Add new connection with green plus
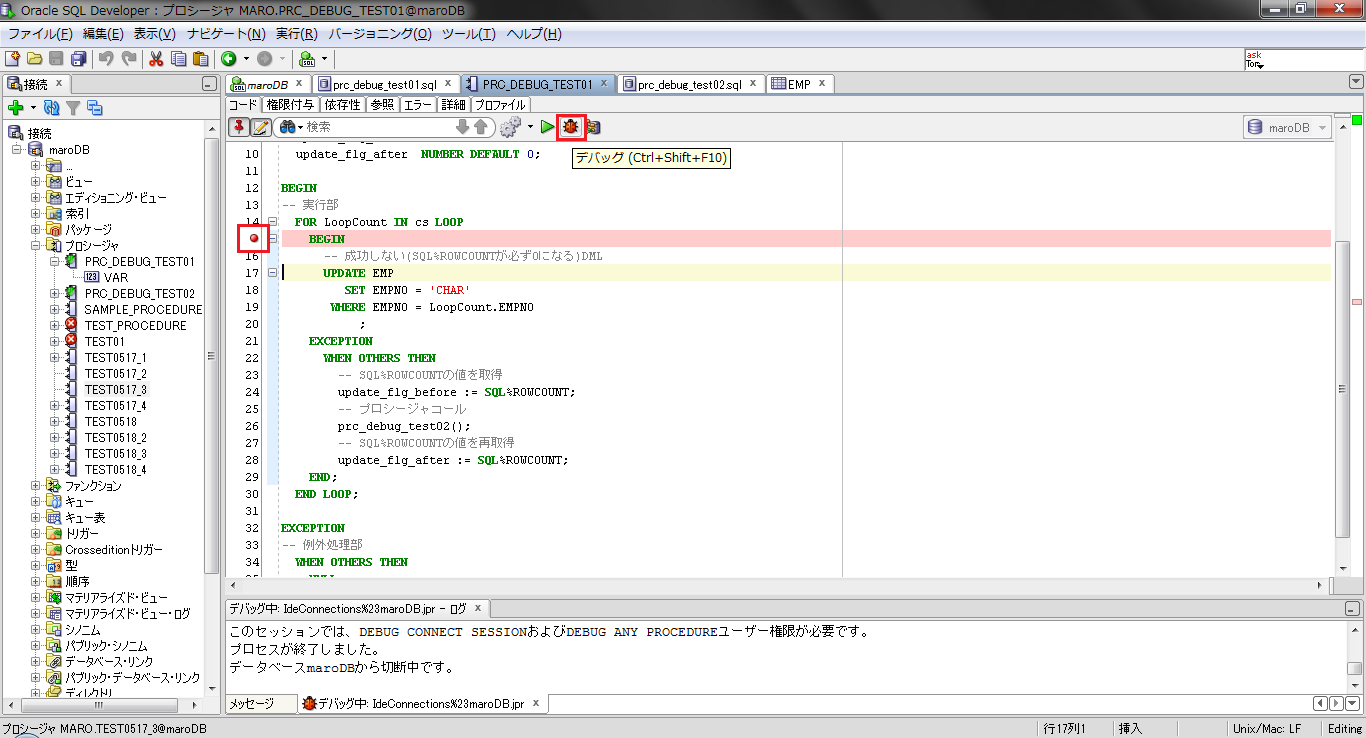Image resolution: width=1366 pixels, height=738 pixels. point(16,108)
